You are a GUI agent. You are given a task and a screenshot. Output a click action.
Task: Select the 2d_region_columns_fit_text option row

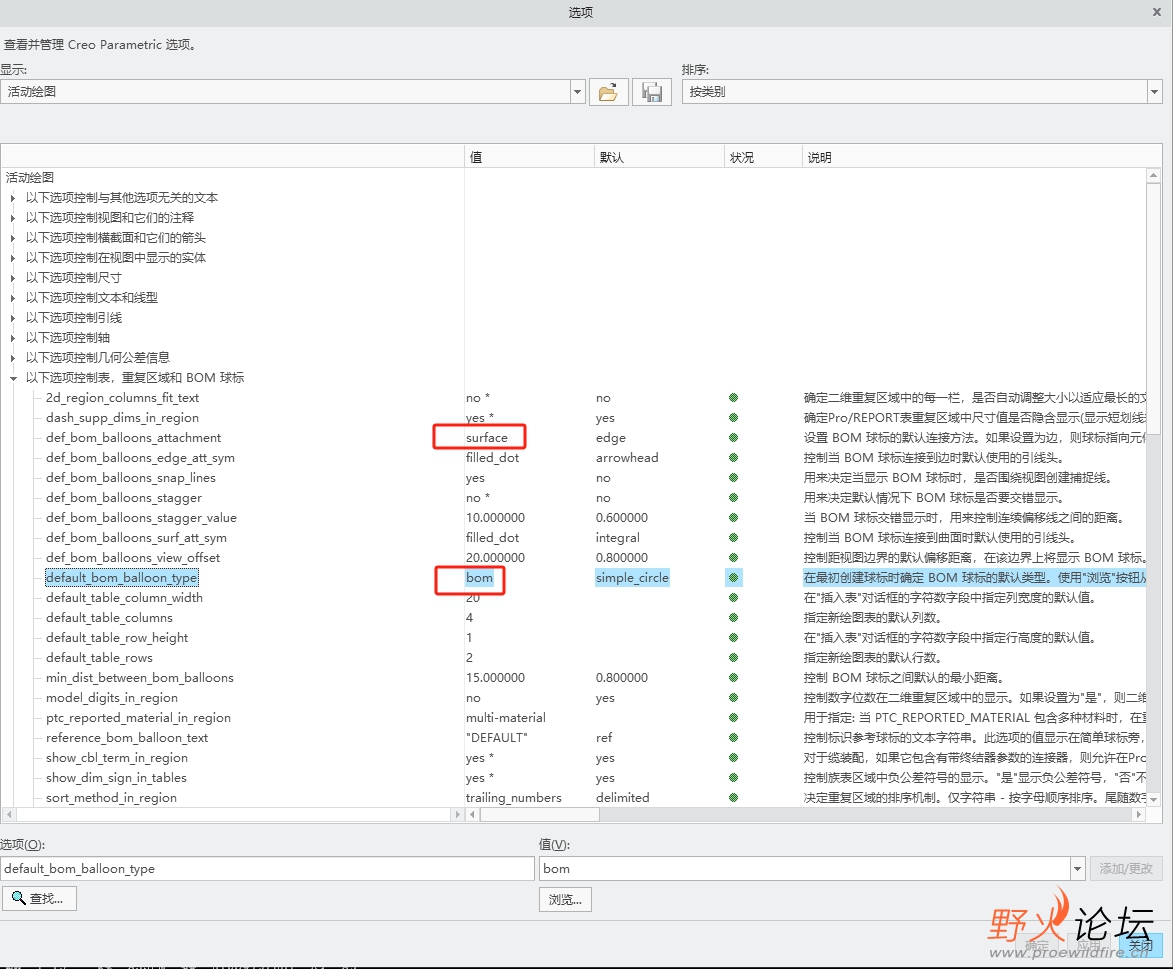tap(122, 397)
